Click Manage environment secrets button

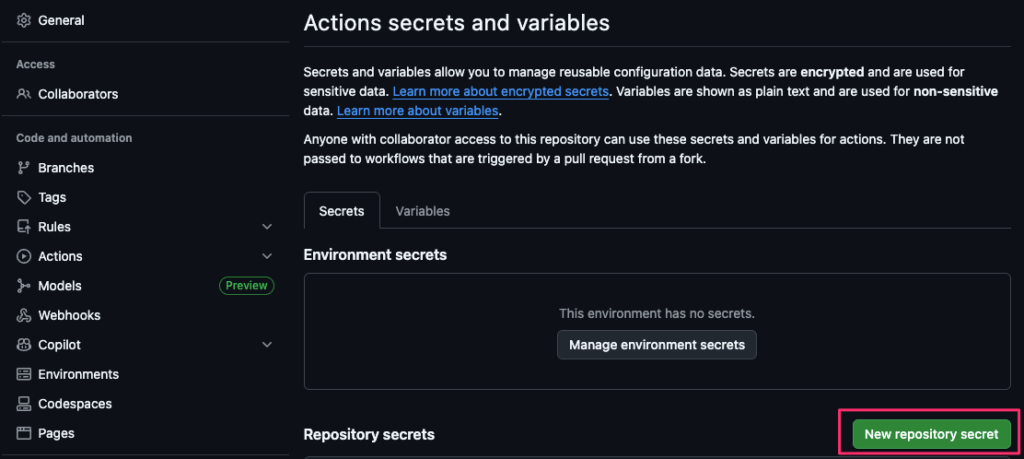tap(657, 345)
